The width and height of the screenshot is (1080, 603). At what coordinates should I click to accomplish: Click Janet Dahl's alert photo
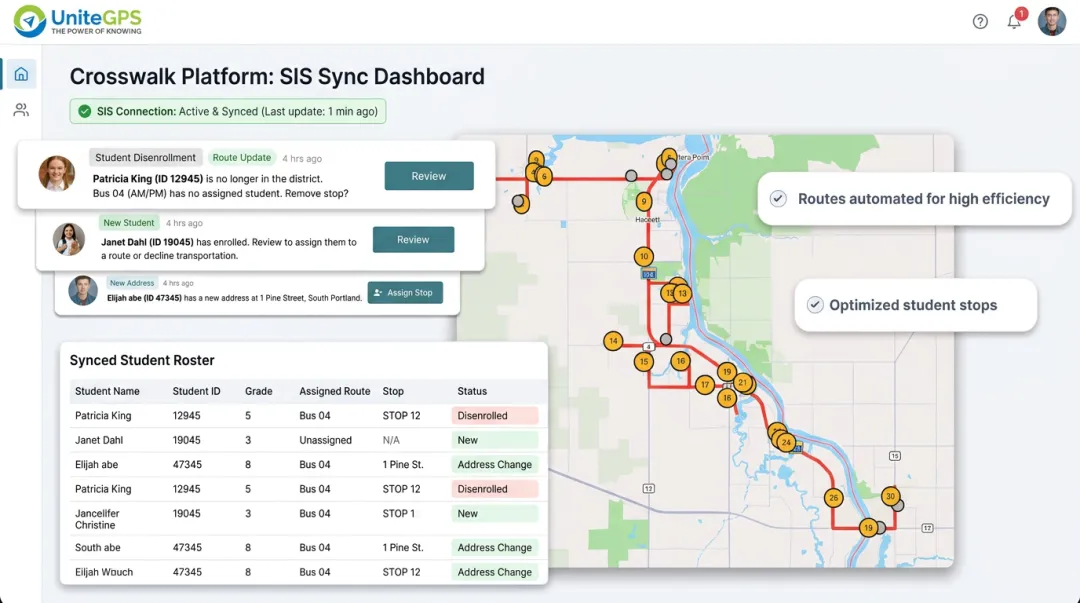tap(69, 239)
